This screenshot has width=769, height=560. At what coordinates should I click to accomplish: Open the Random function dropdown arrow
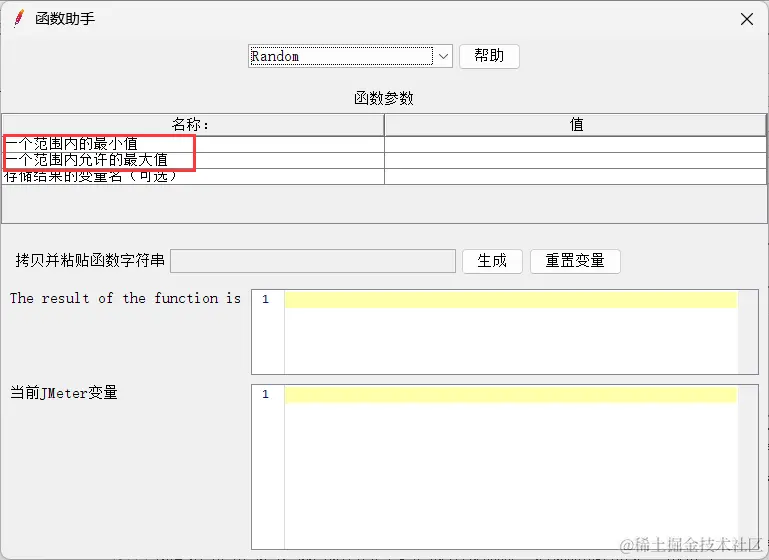443,56
